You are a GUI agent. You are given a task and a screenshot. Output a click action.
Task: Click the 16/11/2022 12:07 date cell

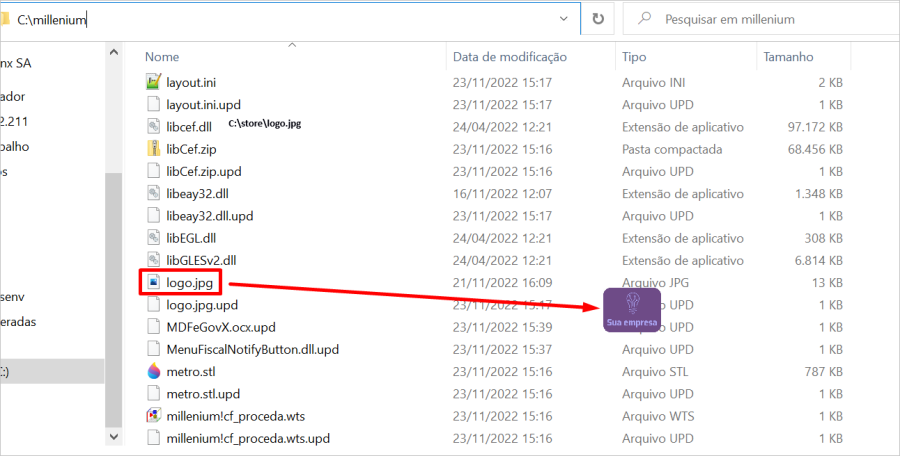(502, 194)
